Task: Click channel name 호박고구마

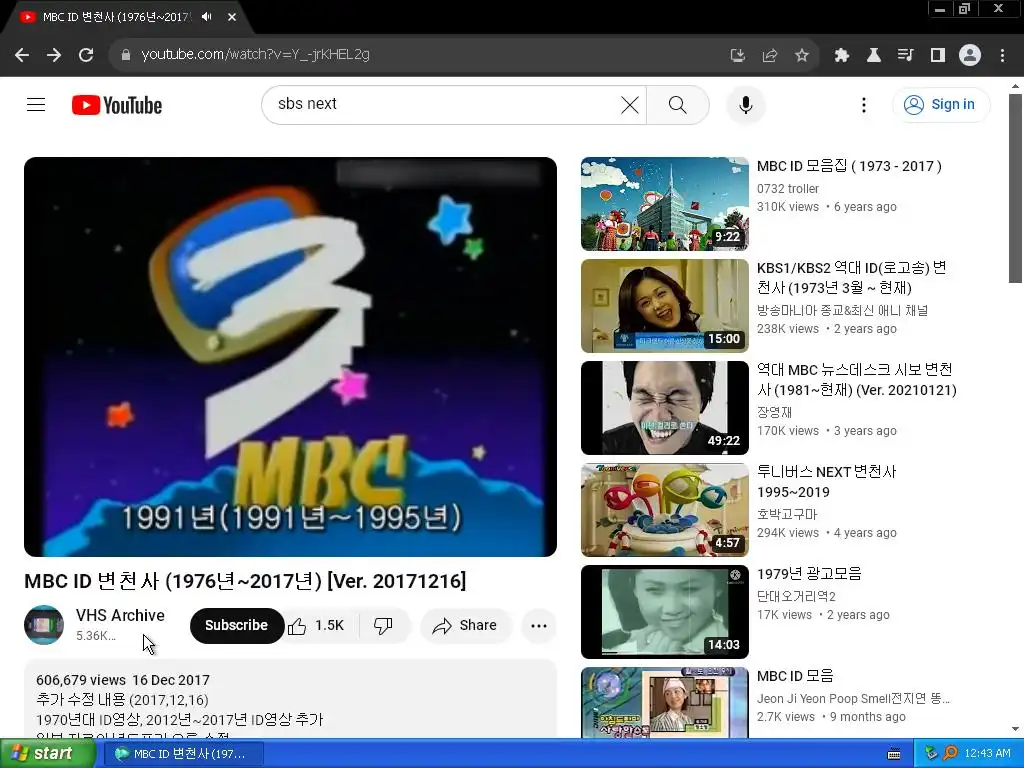Action: (787, 514)
